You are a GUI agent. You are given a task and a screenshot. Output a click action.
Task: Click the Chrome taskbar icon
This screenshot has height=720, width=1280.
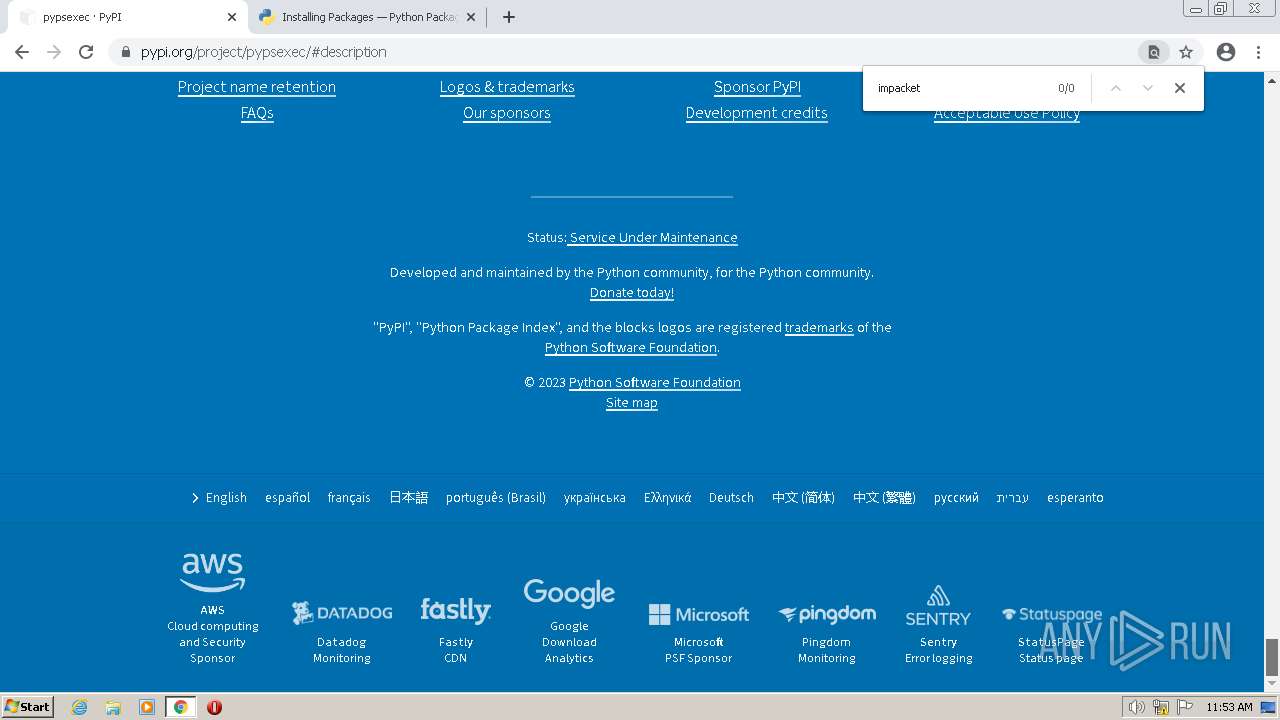180,707
